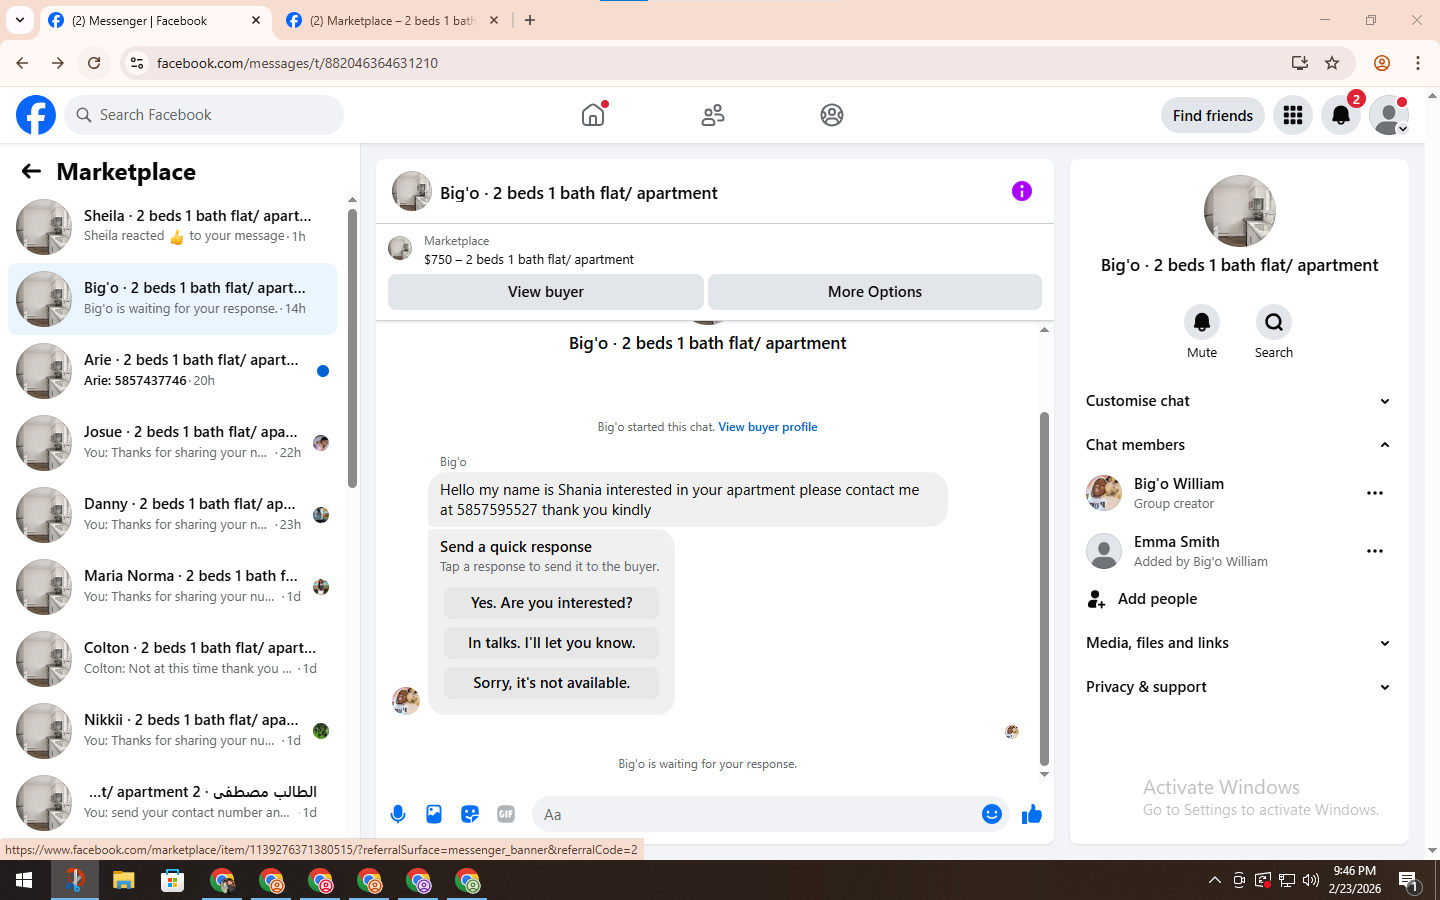The width and height of the screenshot is (1440, 900).
Task: Open the Windows Start menu
Action: (24, 881)
